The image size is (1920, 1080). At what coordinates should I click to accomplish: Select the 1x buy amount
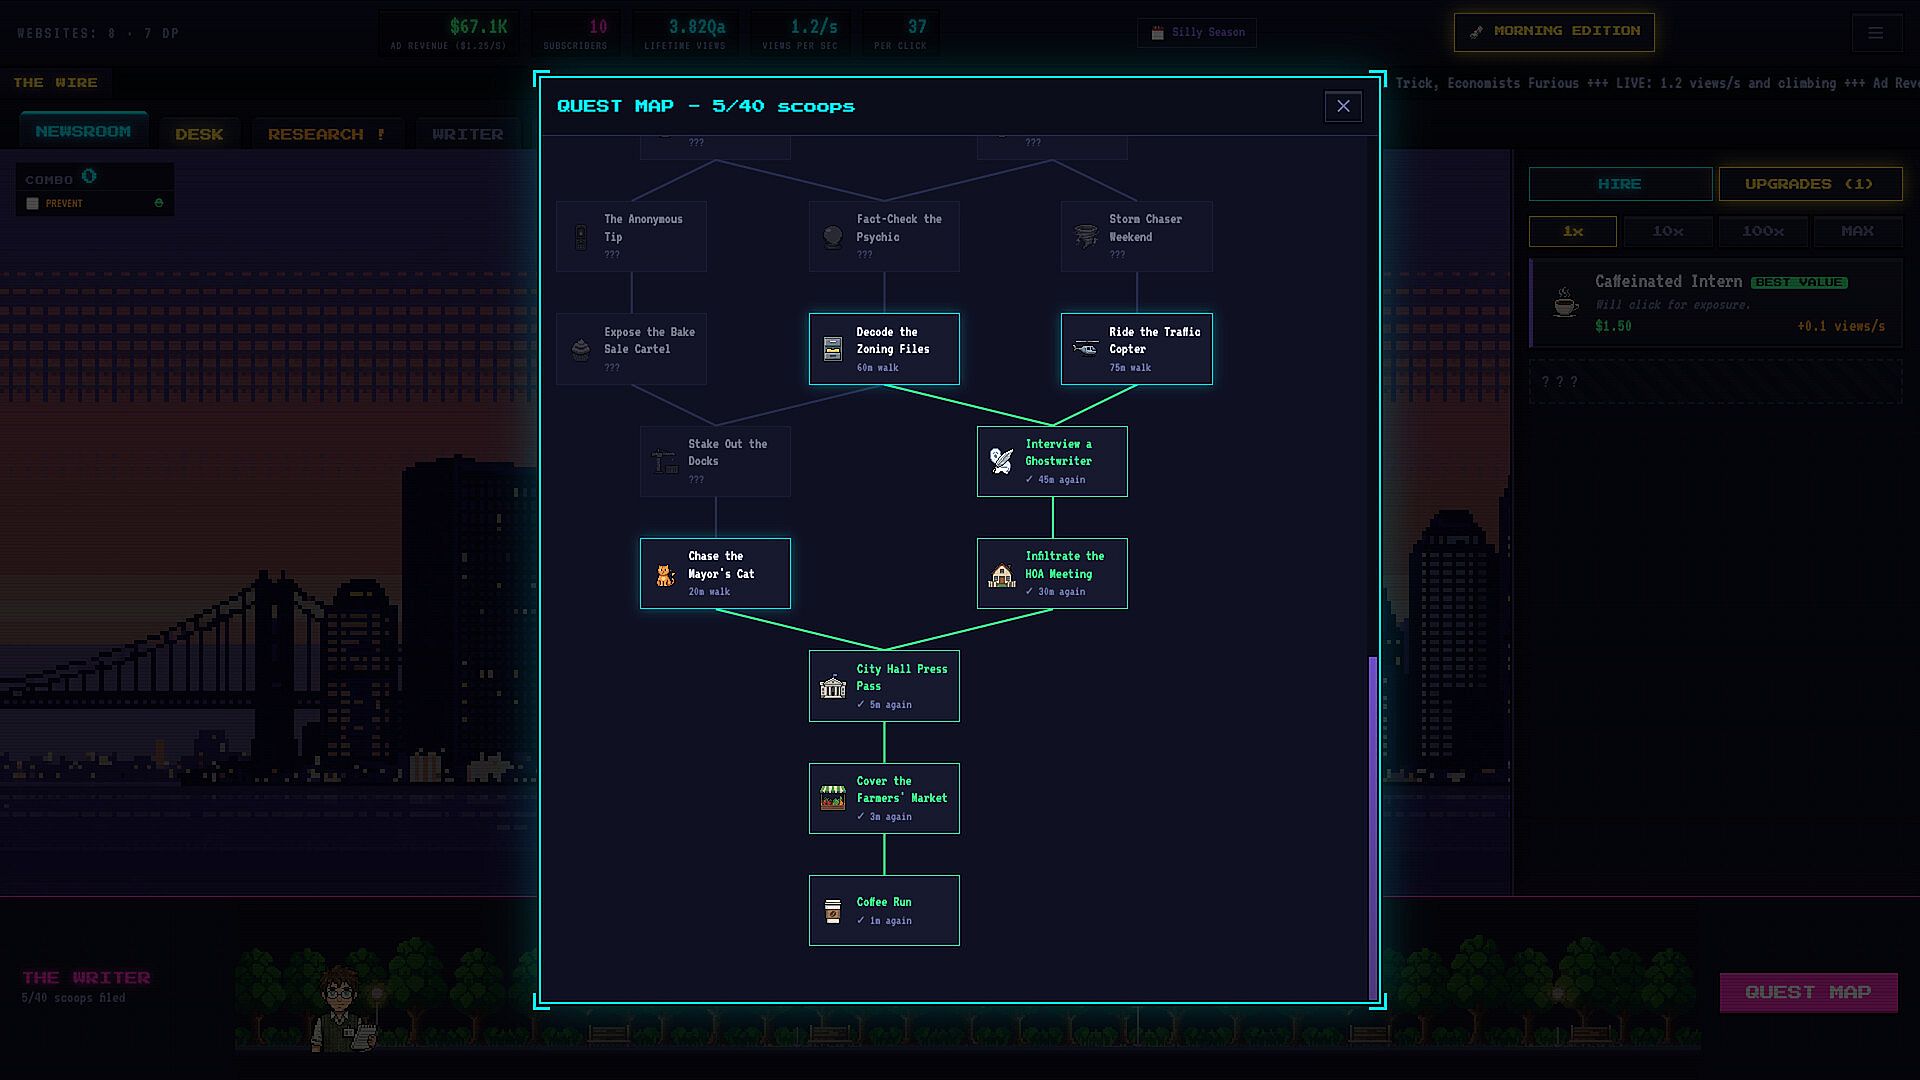click(1573, 231)
